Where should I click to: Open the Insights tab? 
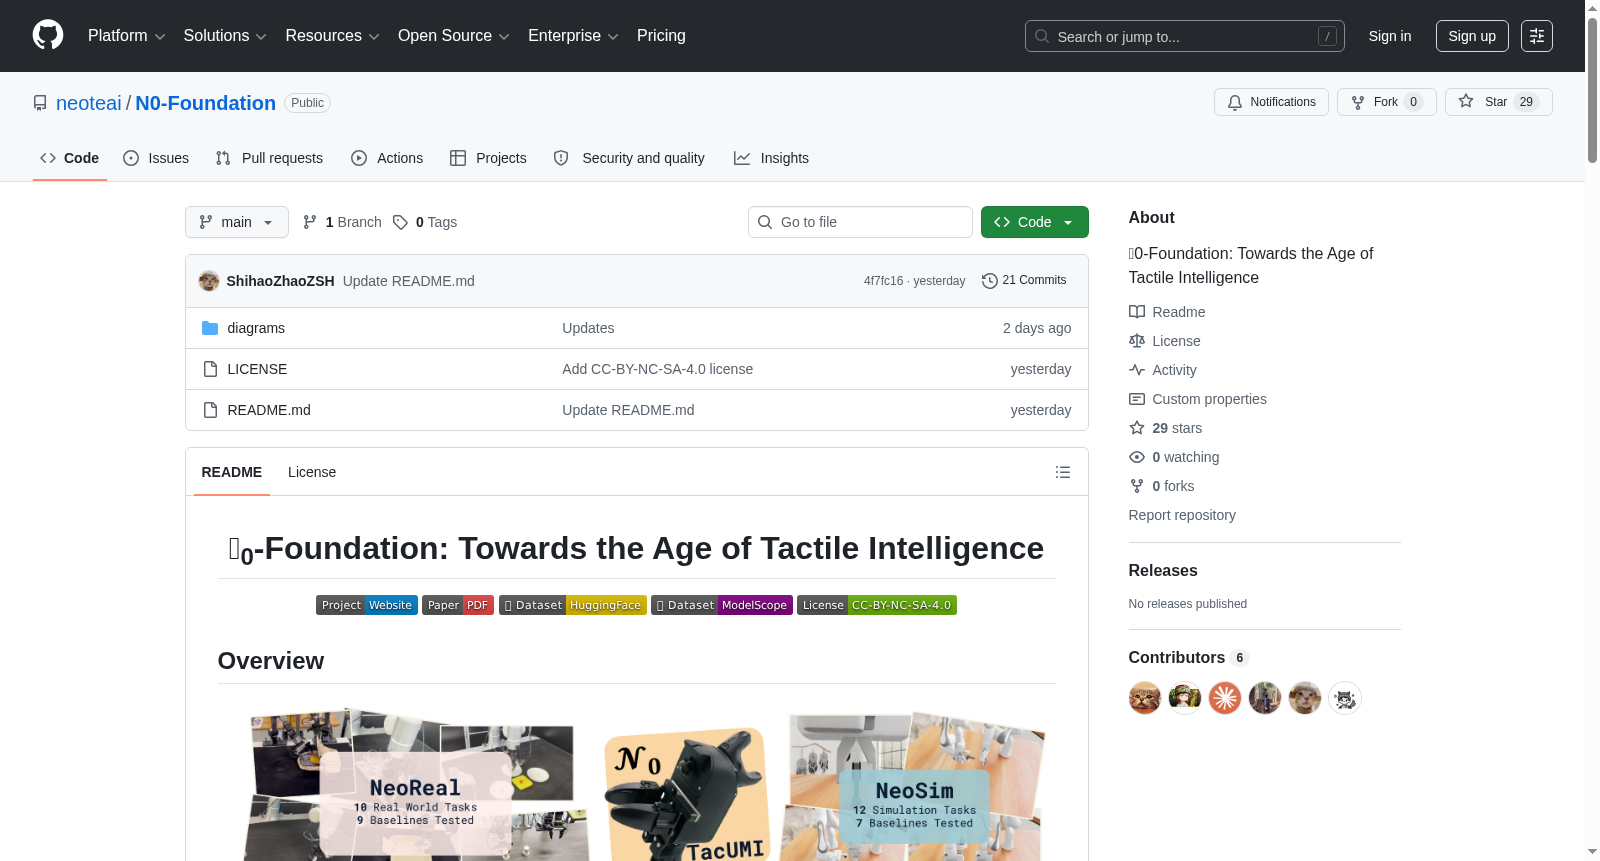771,158
